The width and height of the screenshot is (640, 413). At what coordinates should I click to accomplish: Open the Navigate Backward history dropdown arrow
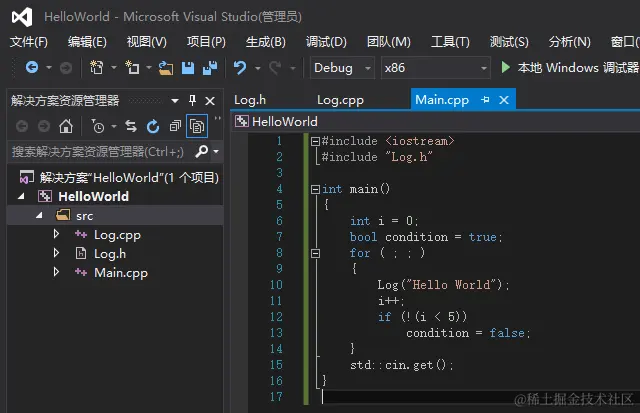click(49, 67)
